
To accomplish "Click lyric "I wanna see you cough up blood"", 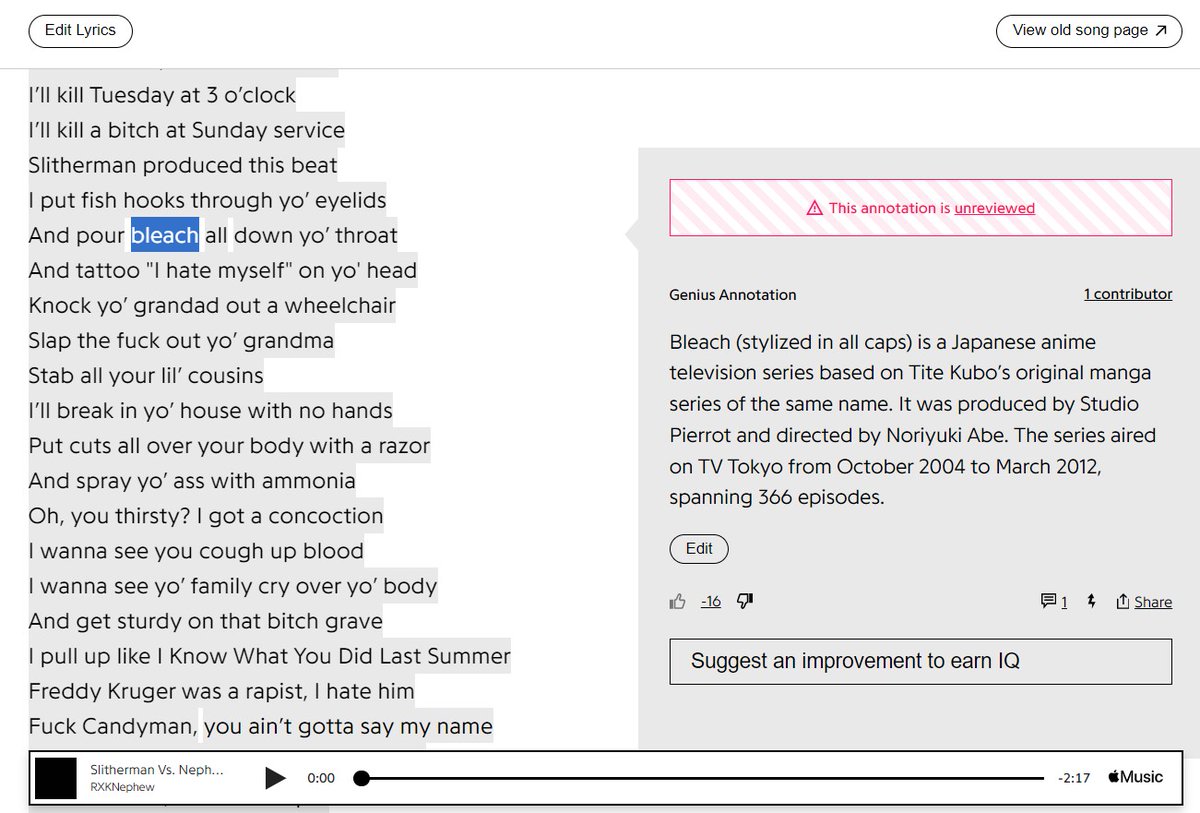I will [196, 551].
